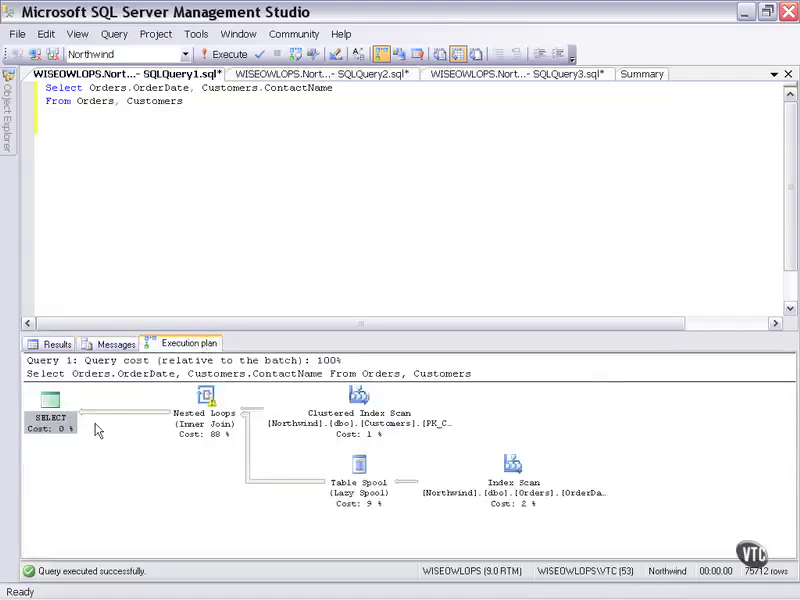Click the Disconnect toolbar icon

[35, 54]
